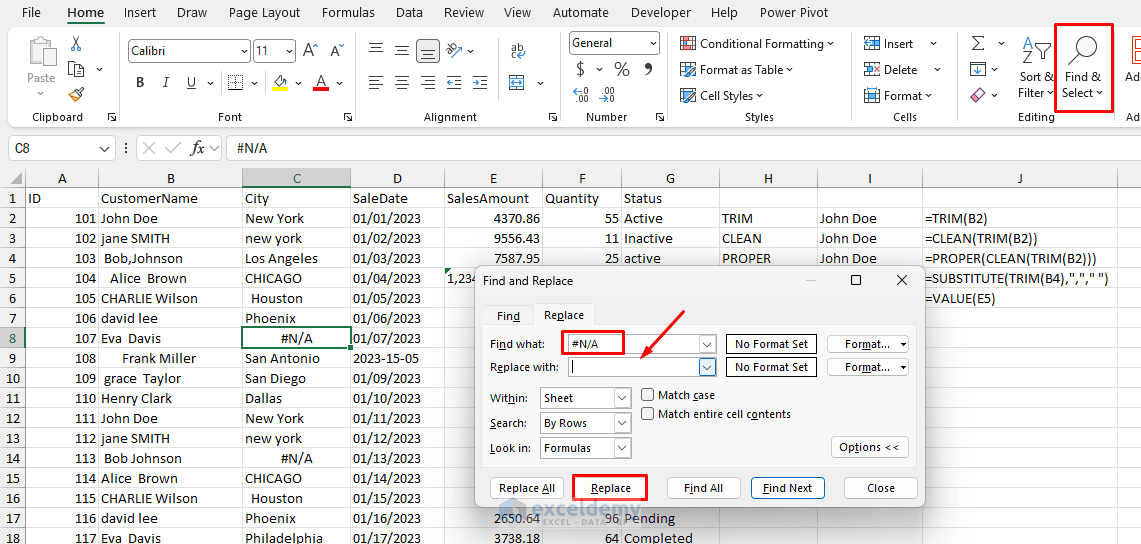
Task: Open the Data ribbon tab
Action: tap(410, 12)
